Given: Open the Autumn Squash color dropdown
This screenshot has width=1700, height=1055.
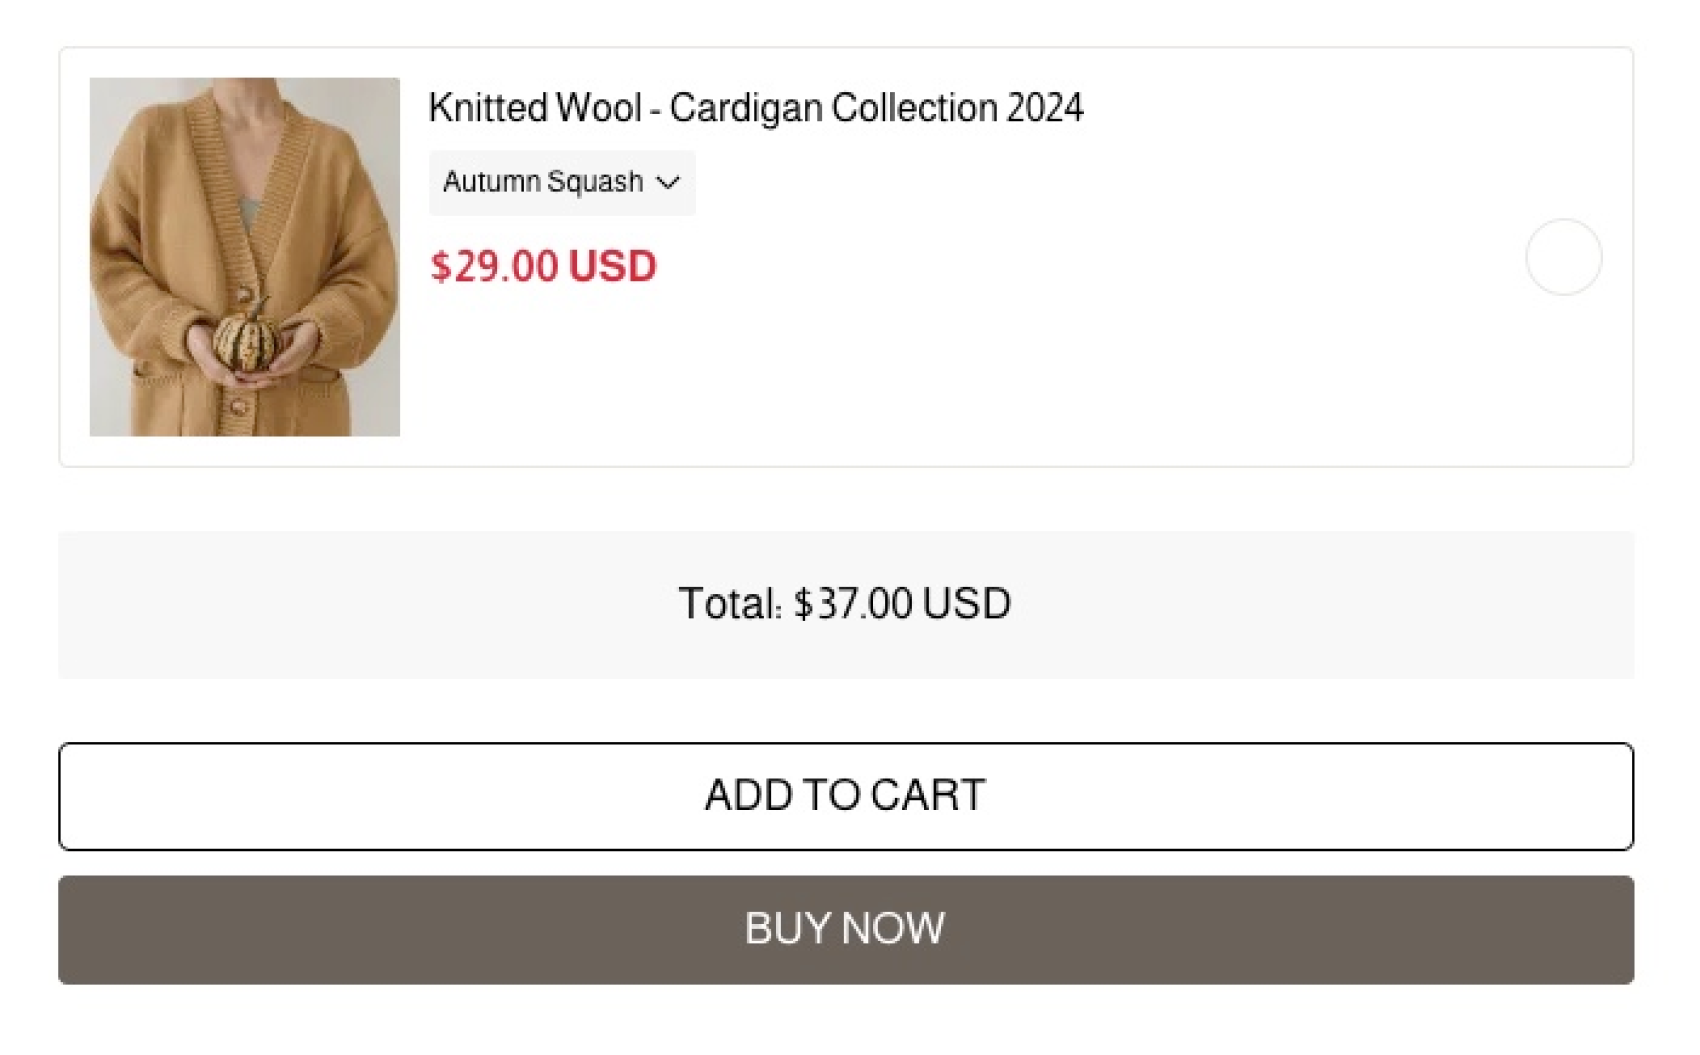Looking at the screenshot, I should pos(561,182).
